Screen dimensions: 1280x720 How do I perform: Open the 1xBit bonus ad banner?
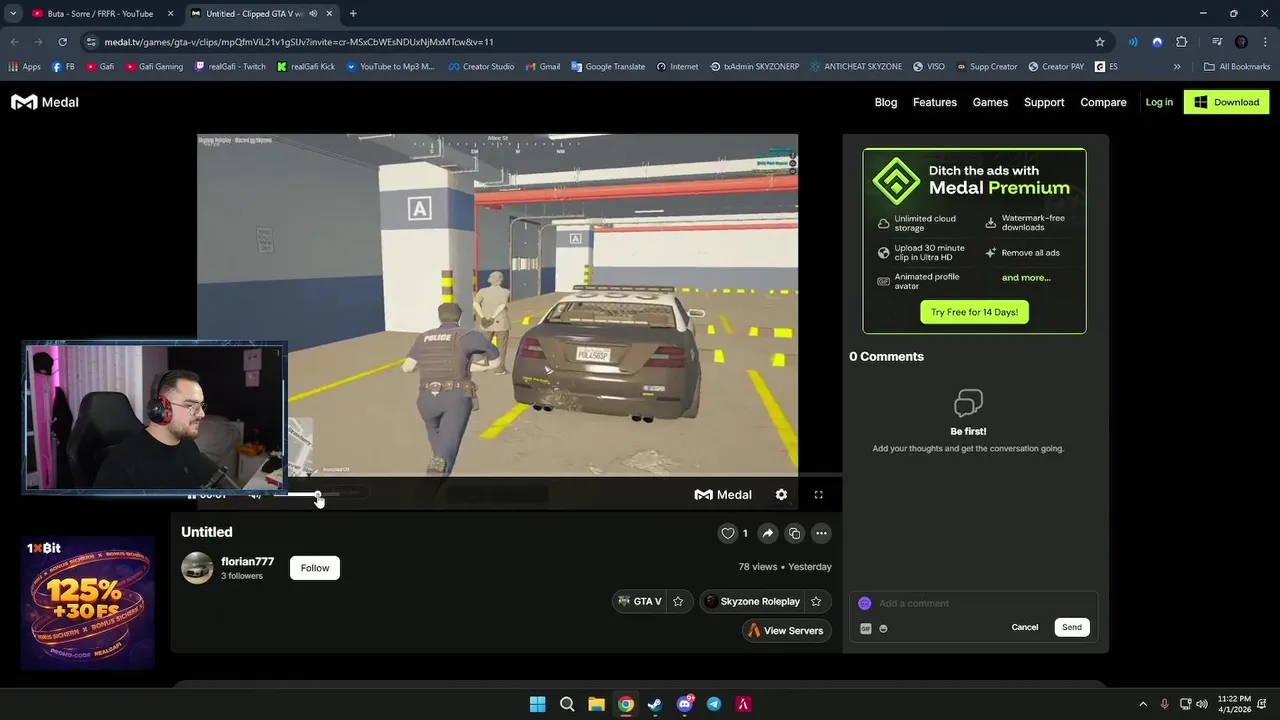(x=88, y=603)
